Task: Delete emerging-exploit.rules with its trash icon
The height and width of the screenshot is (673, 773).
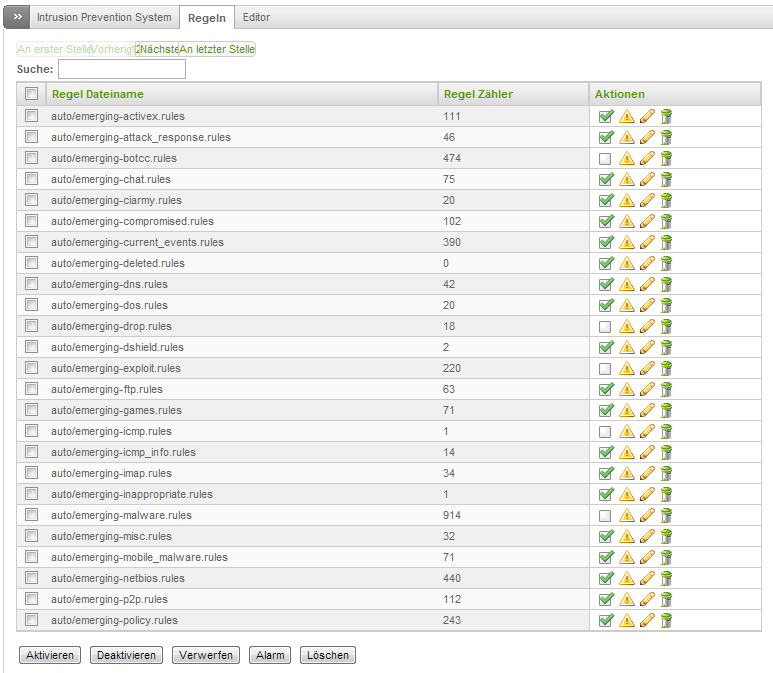Action: click(666, 368)
